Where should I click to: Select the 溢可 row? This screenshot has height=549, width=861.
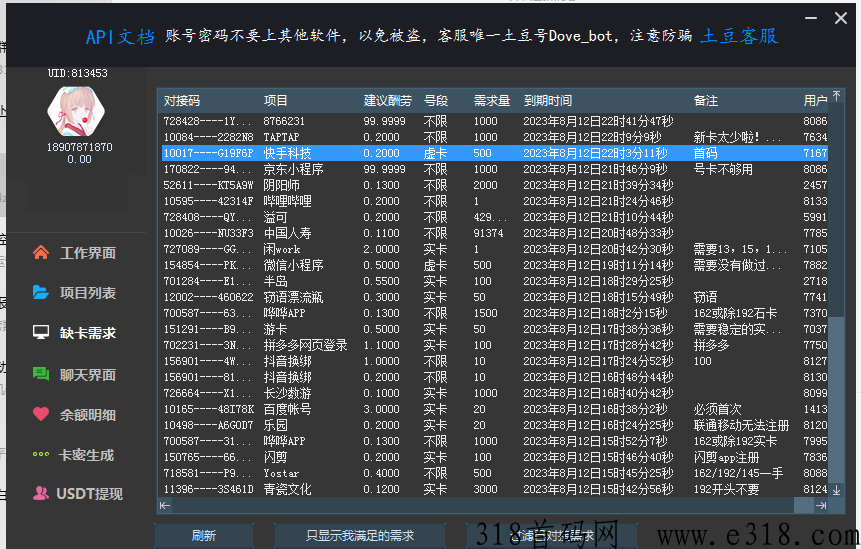point(494,217)
